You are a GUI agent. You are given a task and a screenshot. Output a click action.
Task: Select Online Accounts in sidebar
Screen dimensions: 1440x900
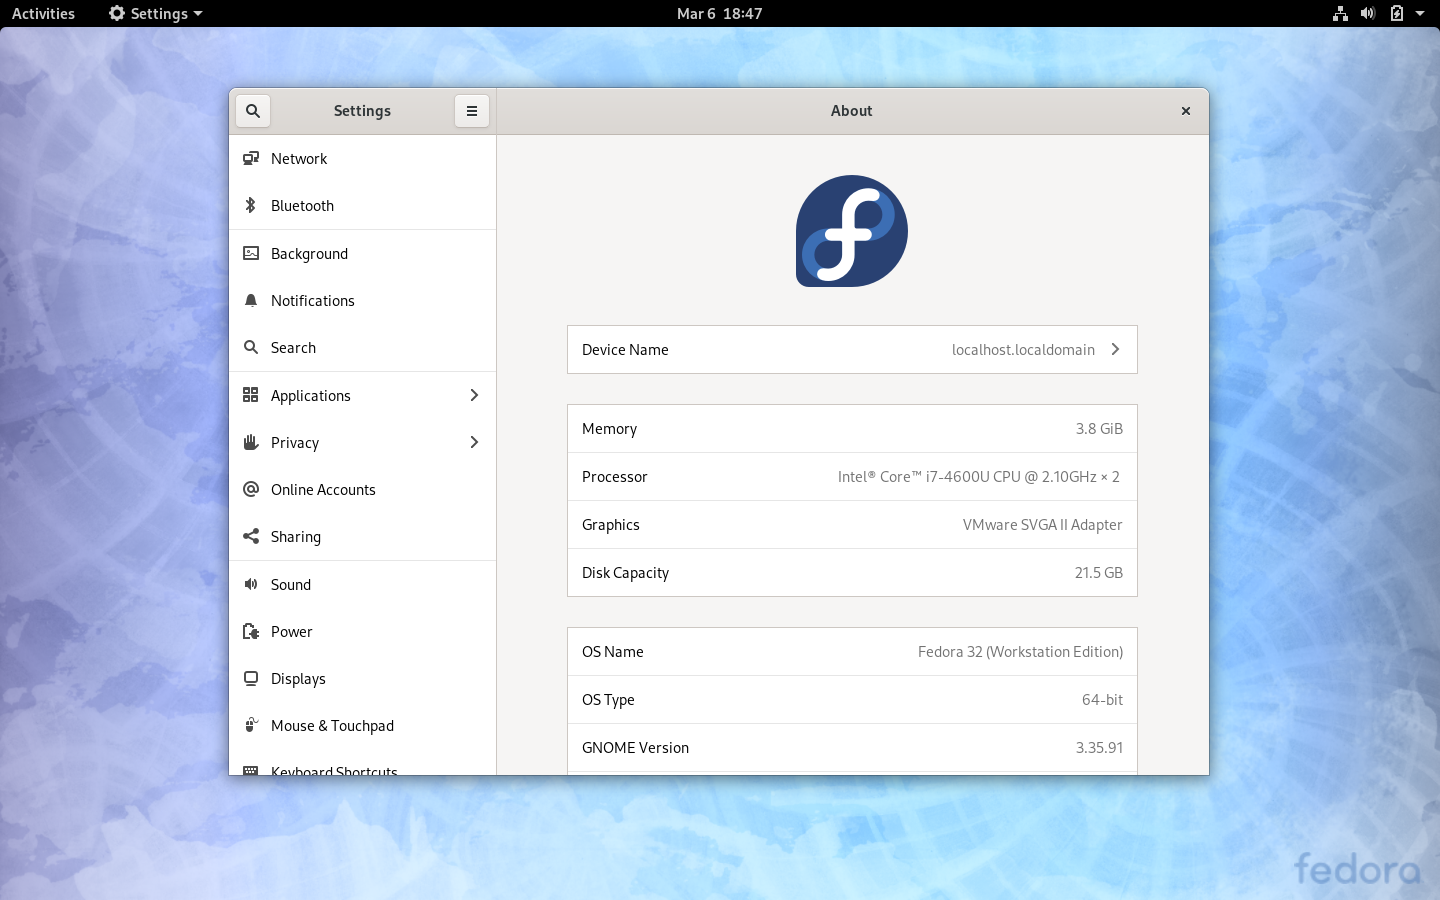[x=362, y=489]
